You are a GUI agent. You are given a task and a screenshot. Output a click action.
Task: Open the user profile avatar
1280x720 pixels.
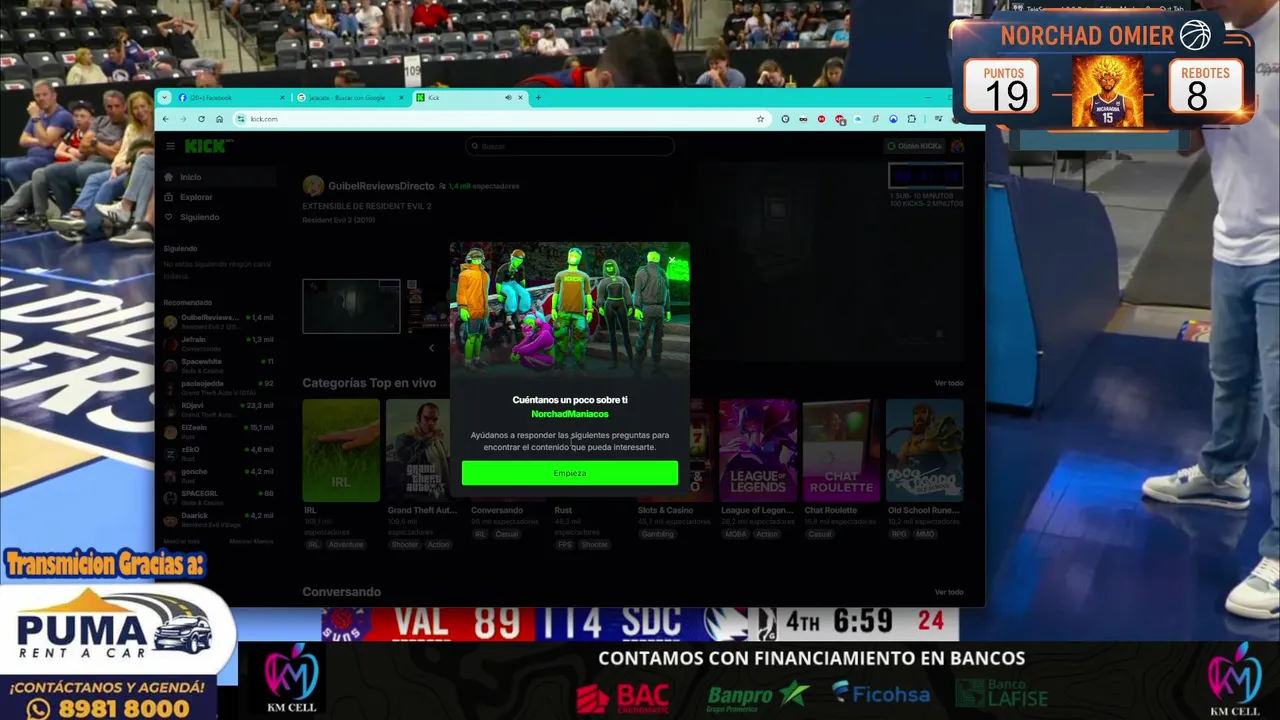[957, 146]
